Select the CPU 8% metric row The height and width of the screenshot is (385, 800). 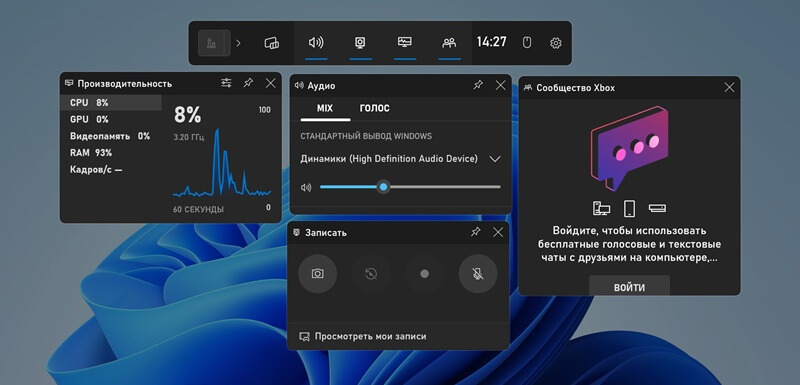111,102
